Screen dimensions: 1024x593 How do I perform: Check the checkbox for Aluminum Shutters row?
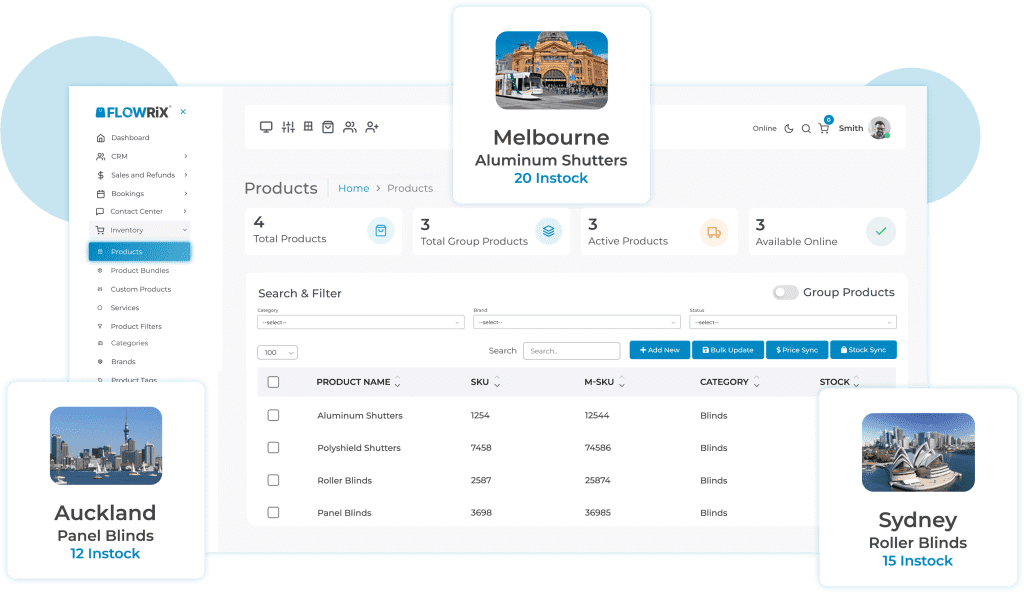click(x=273, y=415)
